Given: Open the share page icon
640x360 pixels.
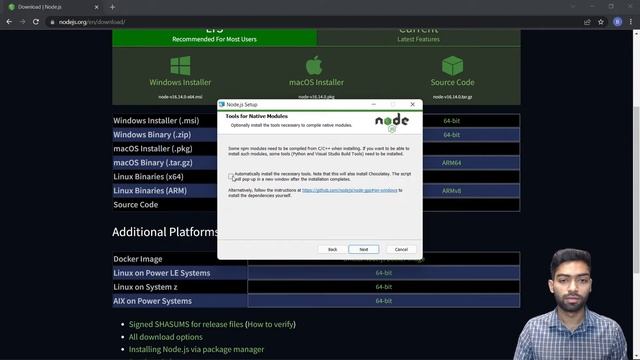Looking at the screenshot, I should [x=587, y=22].
